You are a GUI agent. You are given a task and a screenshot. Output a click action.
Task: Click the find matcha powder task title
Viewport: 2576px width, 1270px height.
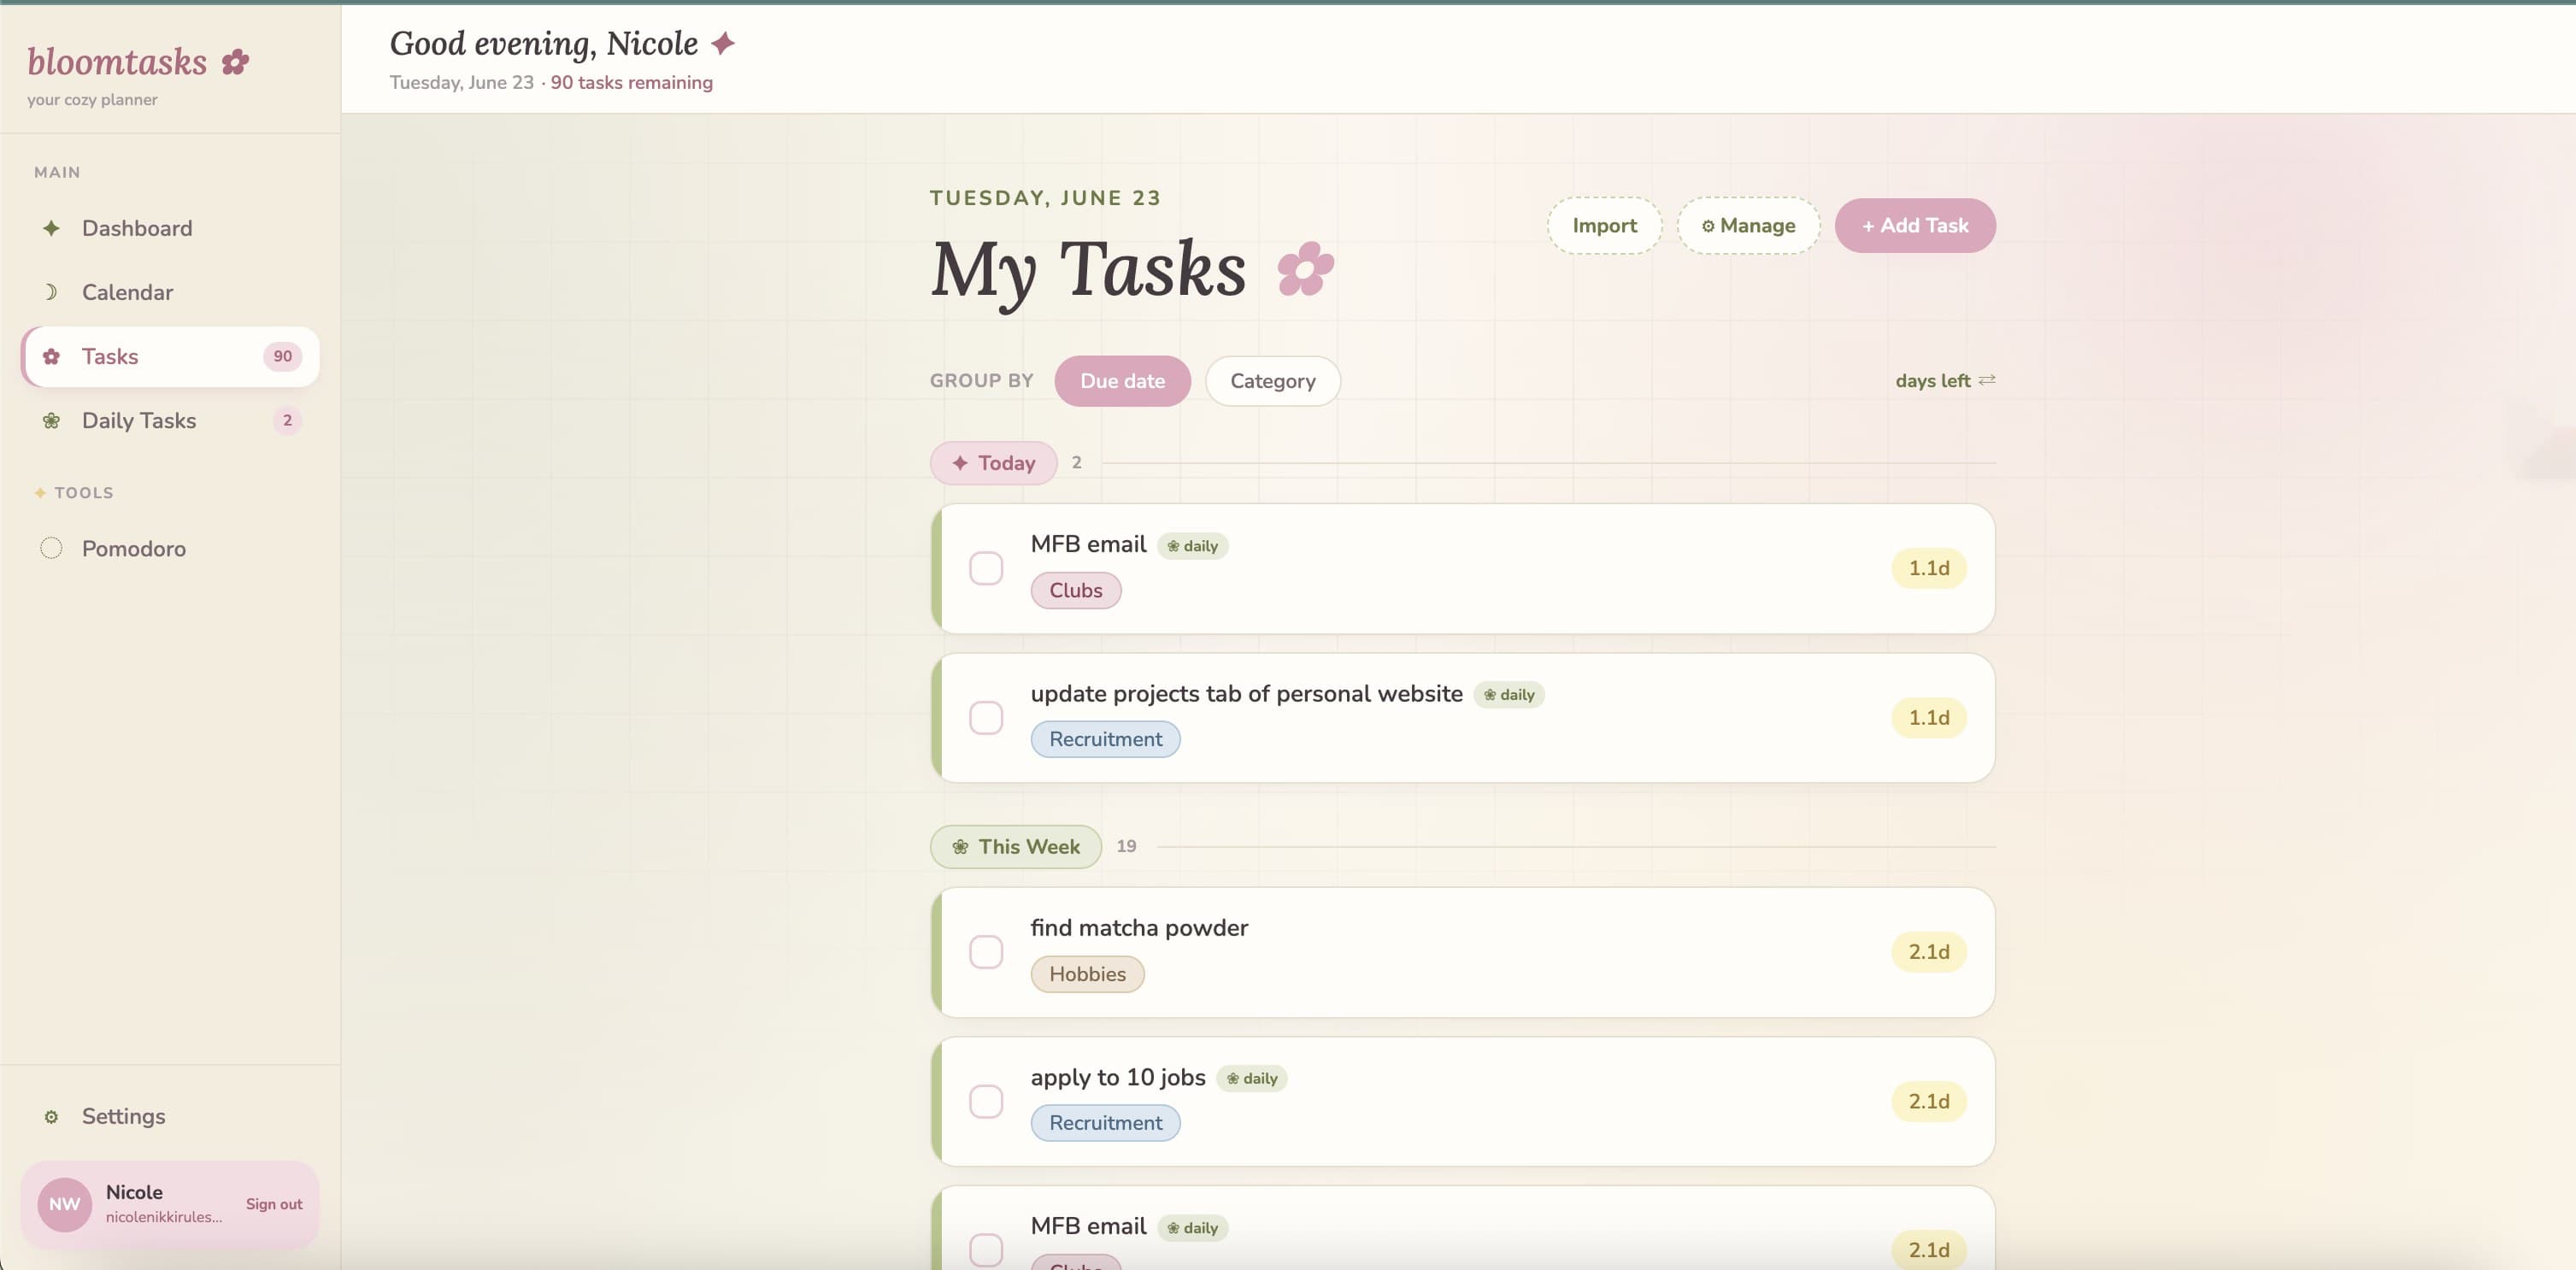[1139, 928]
